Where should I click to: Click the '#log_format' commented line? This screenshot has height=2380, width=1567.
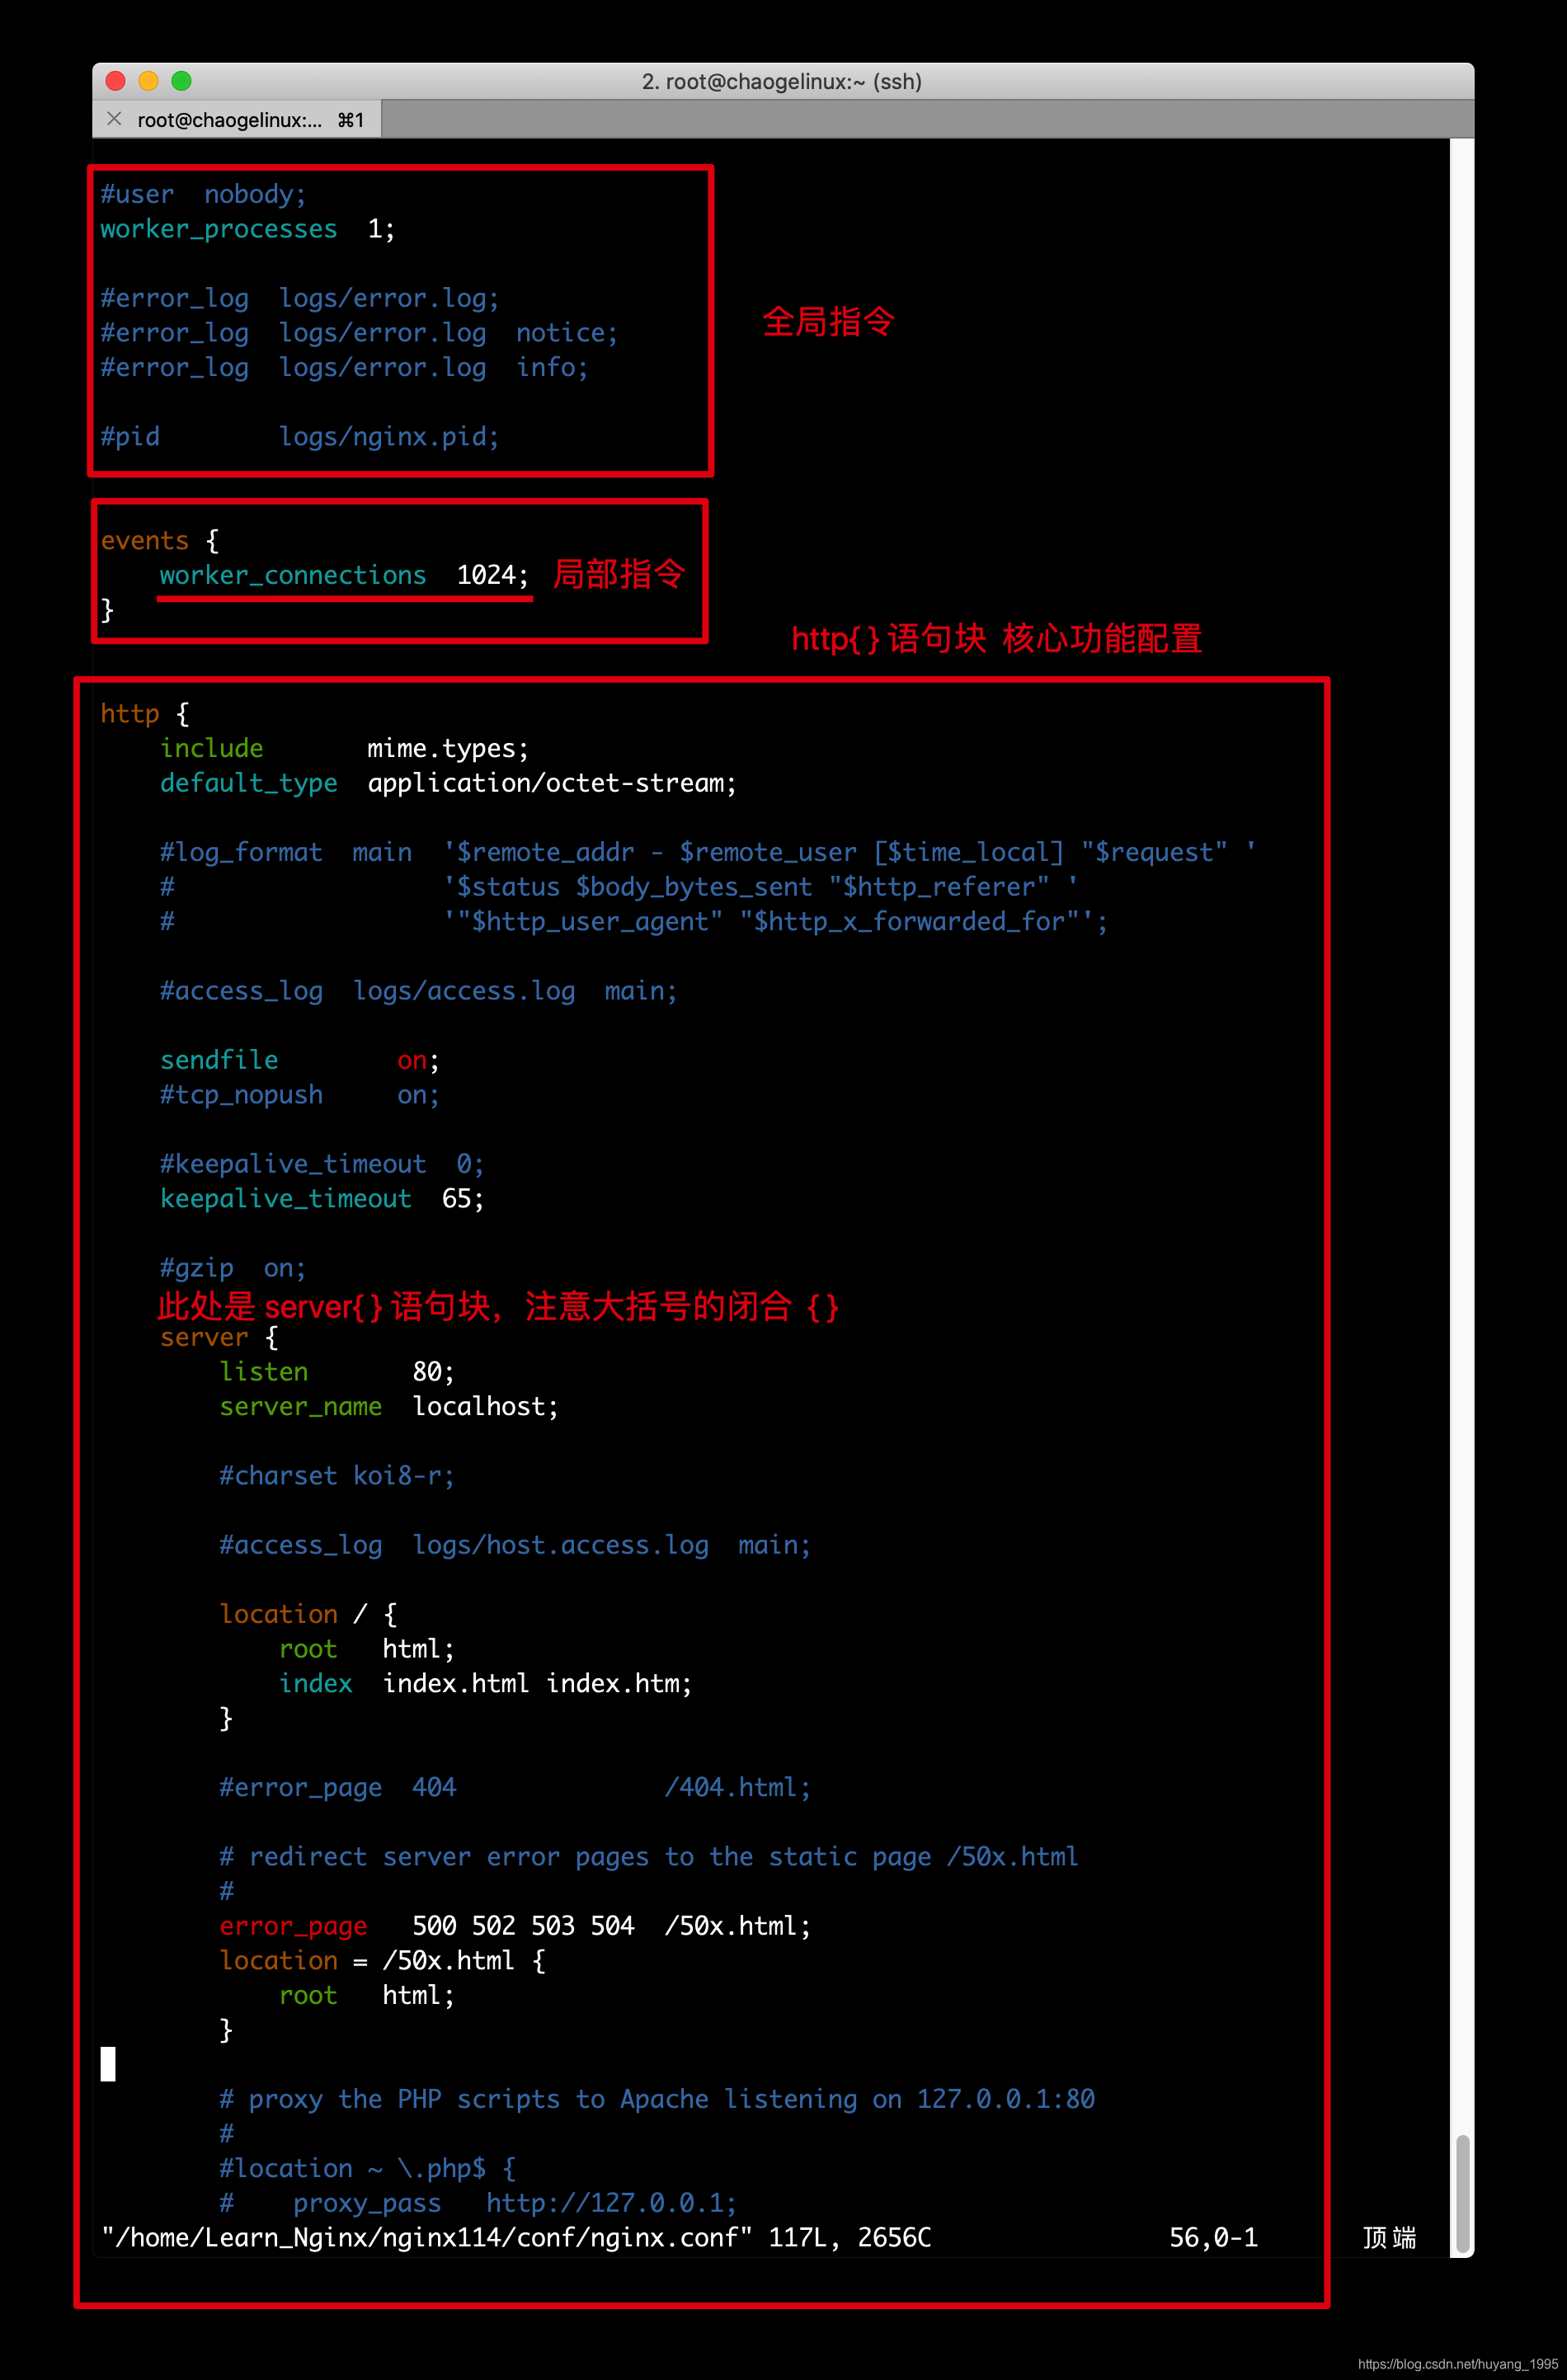click(706, 852)
